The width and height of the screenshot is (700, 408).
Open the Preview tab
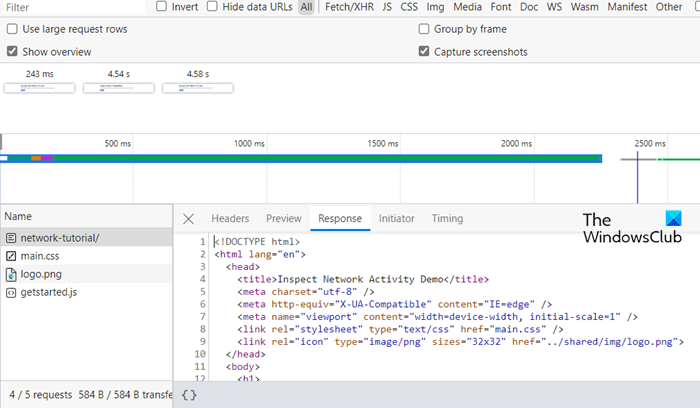[x=283, y=219]
